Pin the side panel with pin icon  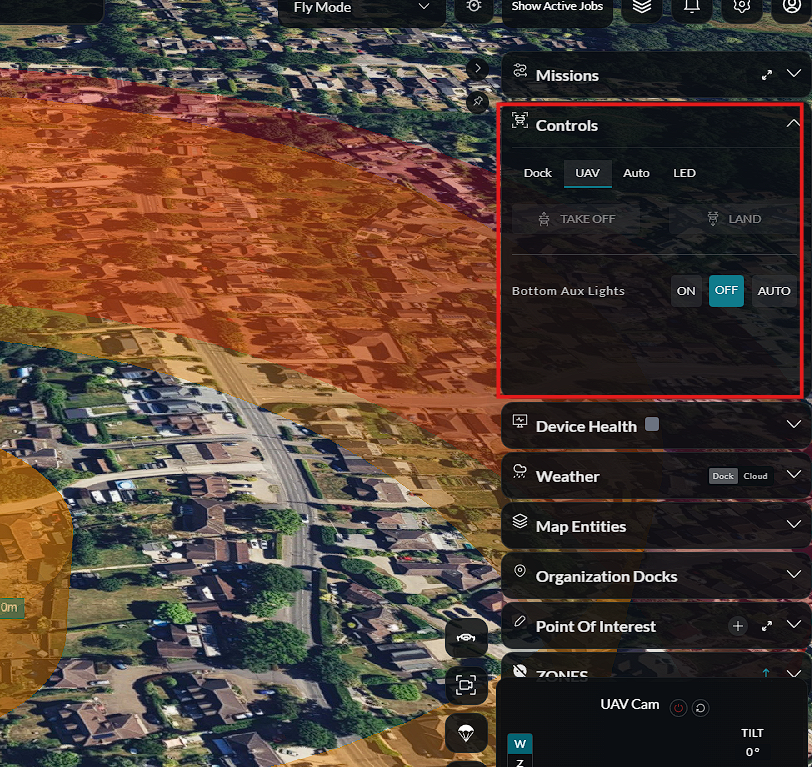(477, 102)
